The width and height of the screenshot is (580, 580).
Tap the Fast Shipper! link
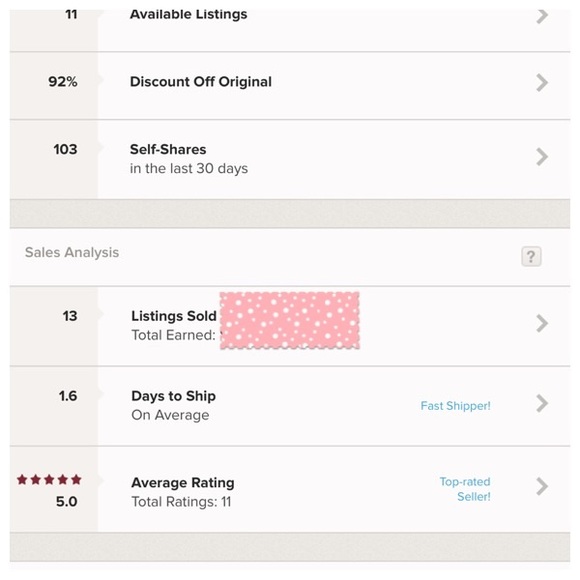455,406
